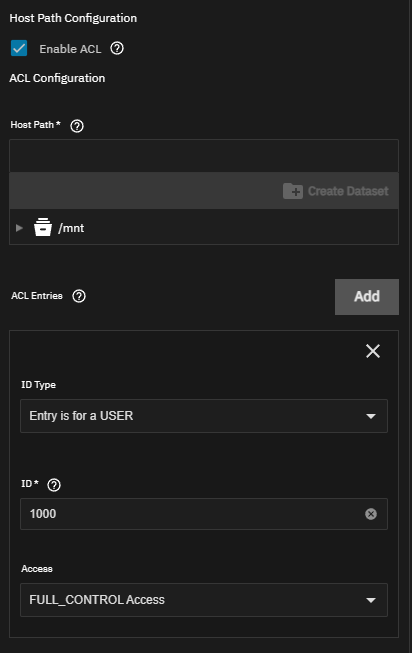Click Add to create ACL entry

point(367,297)
